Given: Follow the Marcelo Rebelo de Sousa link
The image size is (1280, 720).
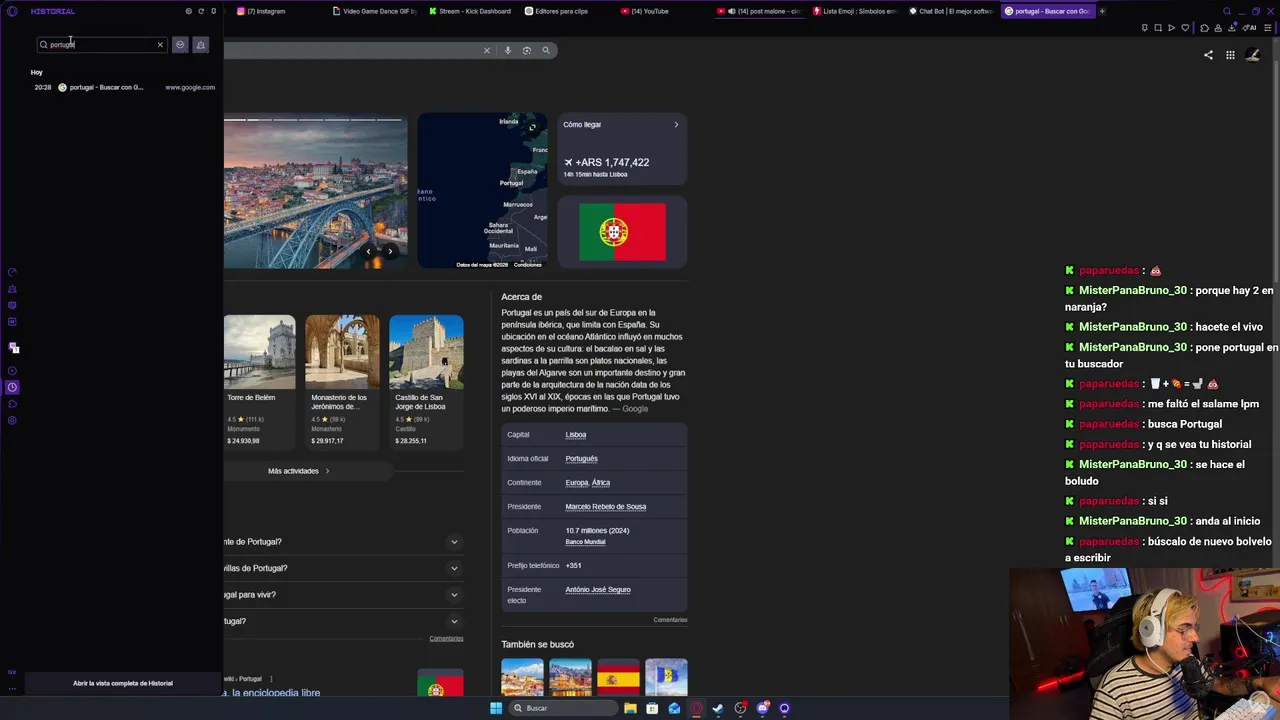Looking at the screenshot, I should (606, 507).
